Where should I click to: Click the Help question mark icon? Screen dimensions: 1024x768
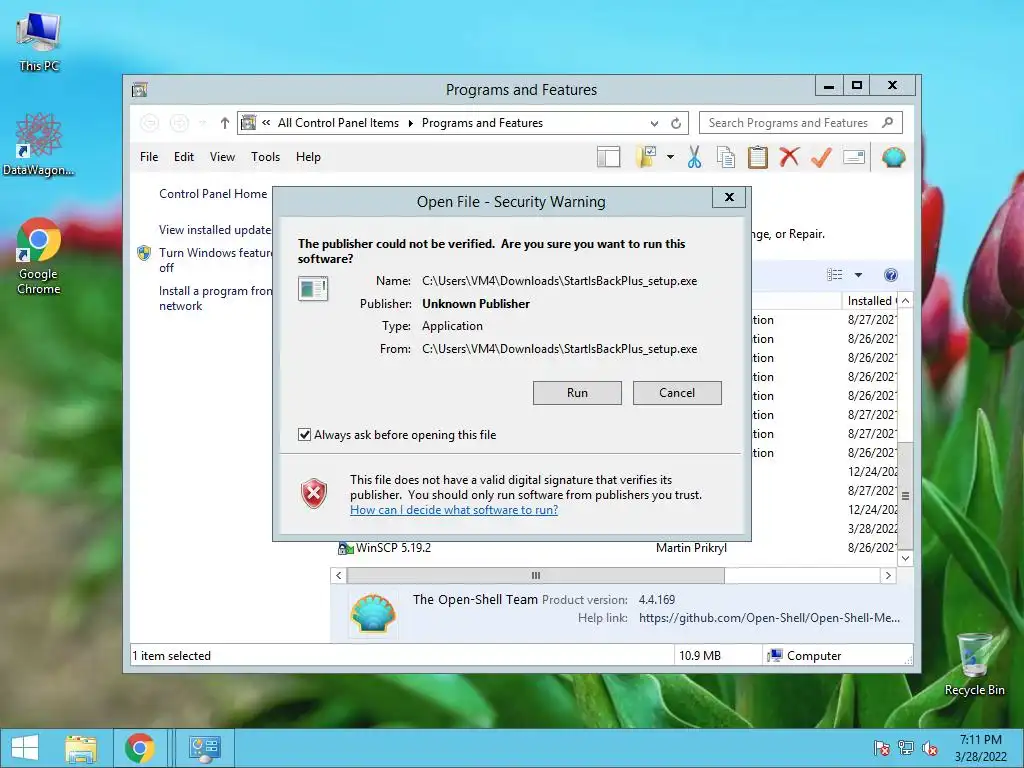pos(891,275)
